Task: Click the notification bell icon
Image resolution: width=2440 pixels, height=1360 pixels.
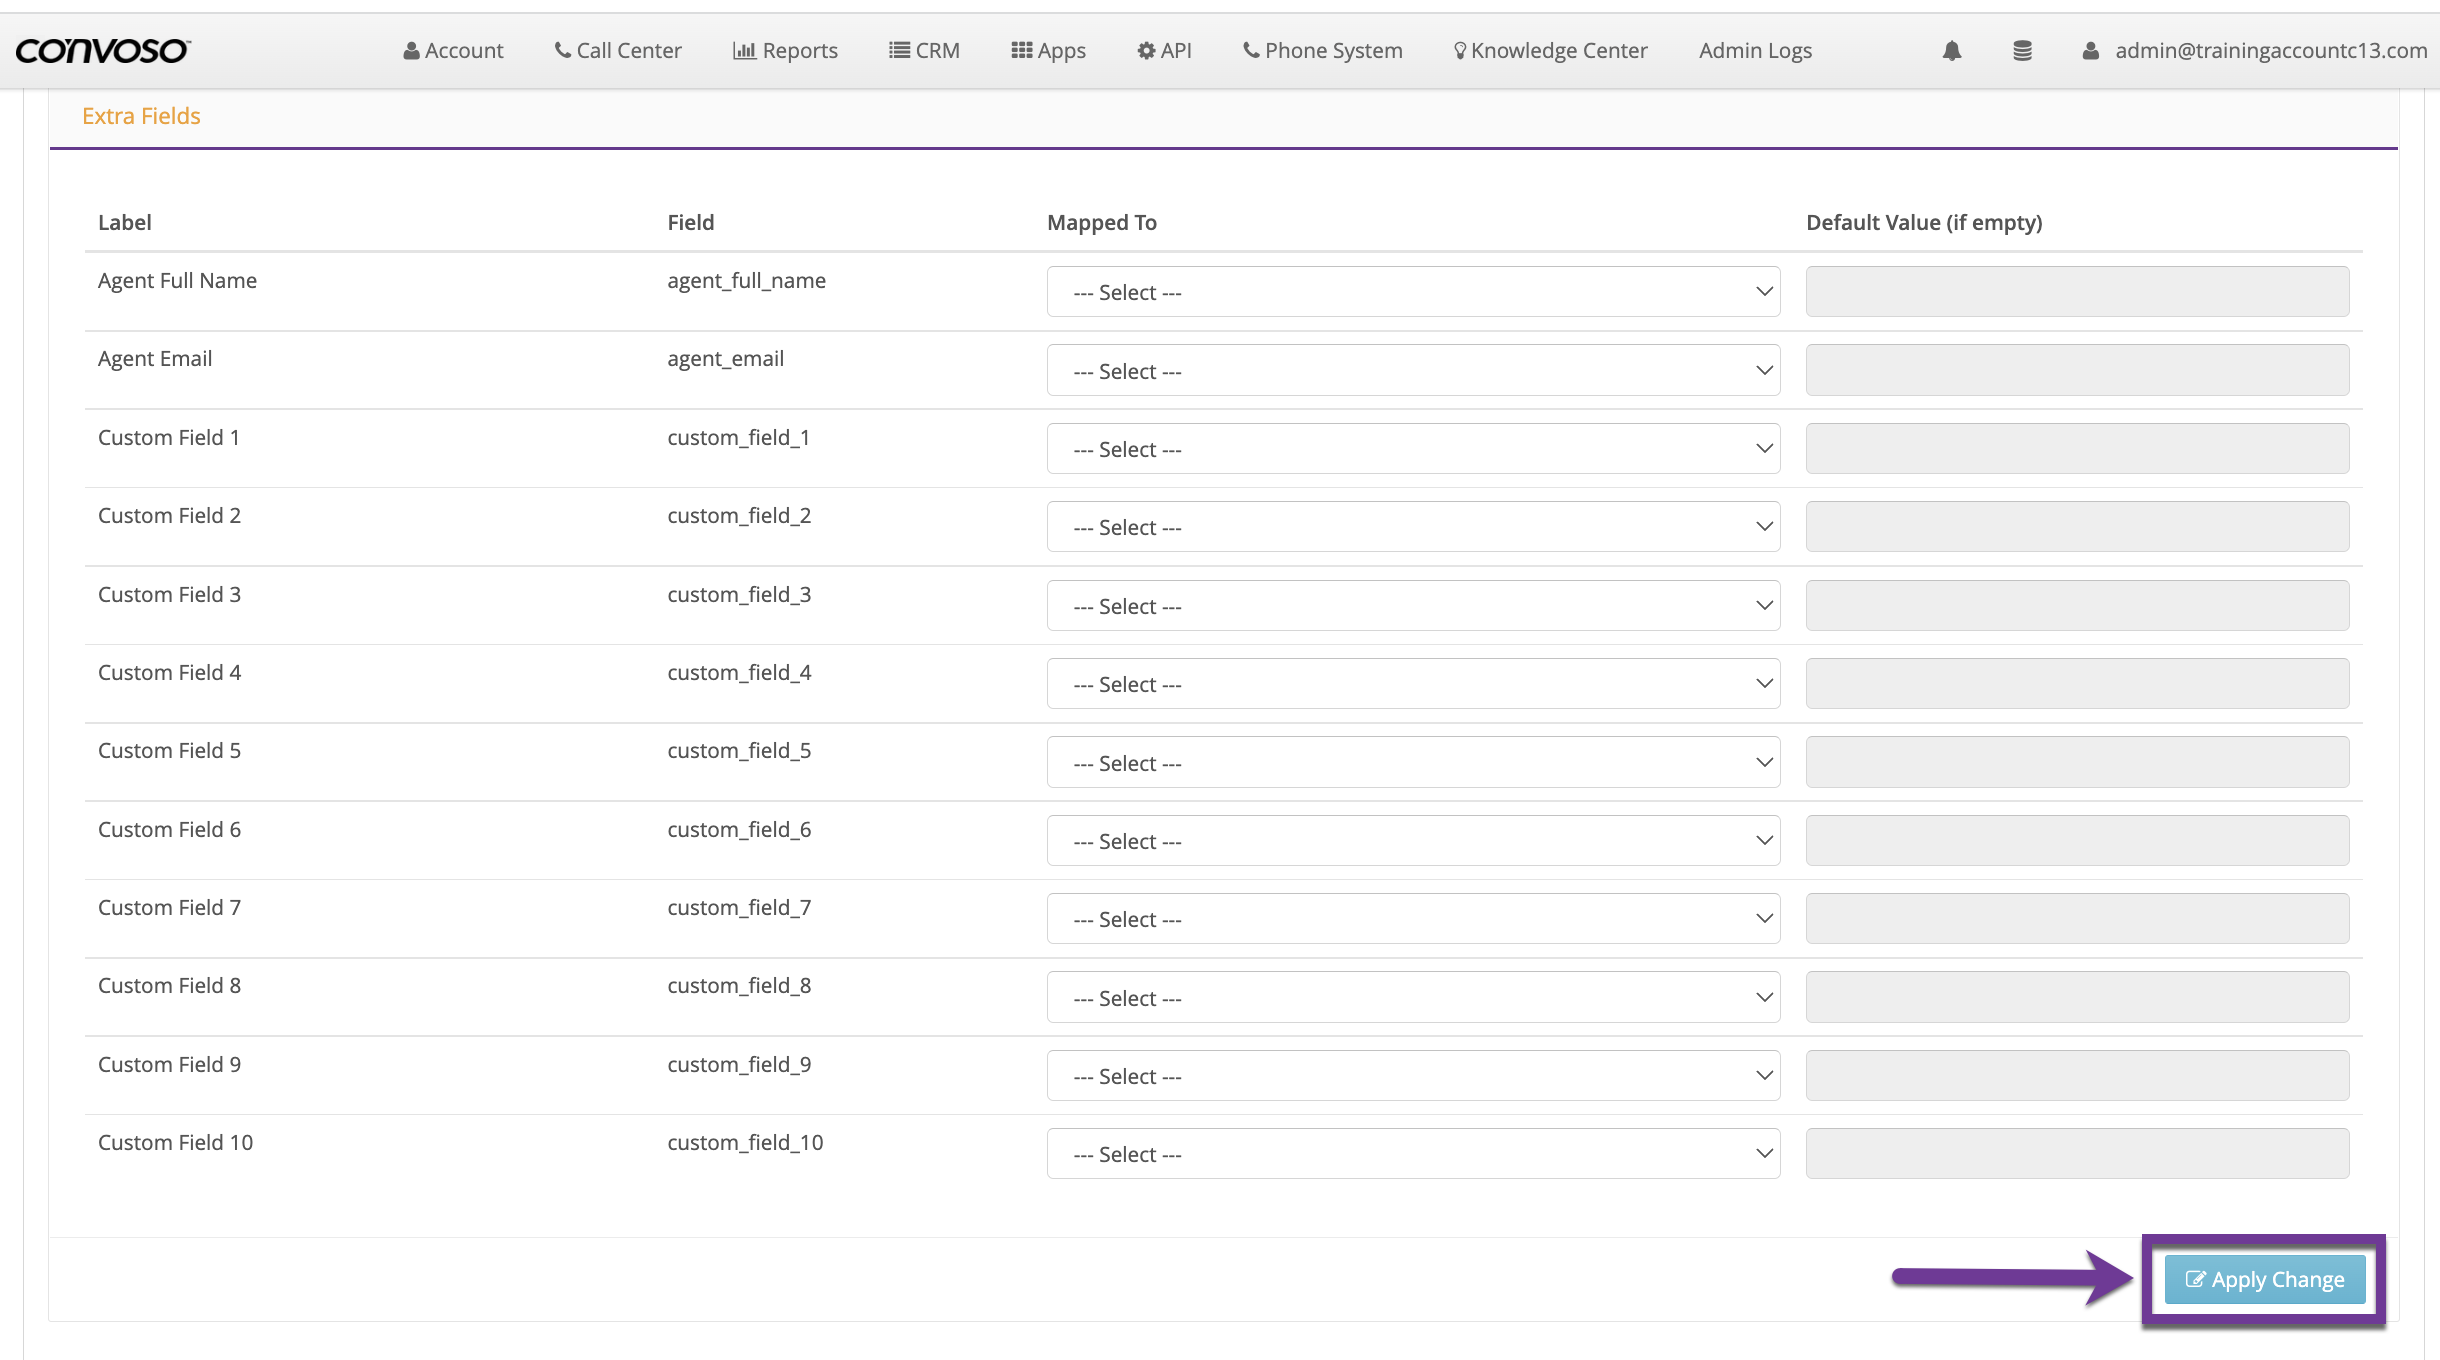Action: (x=1951, y=50)
